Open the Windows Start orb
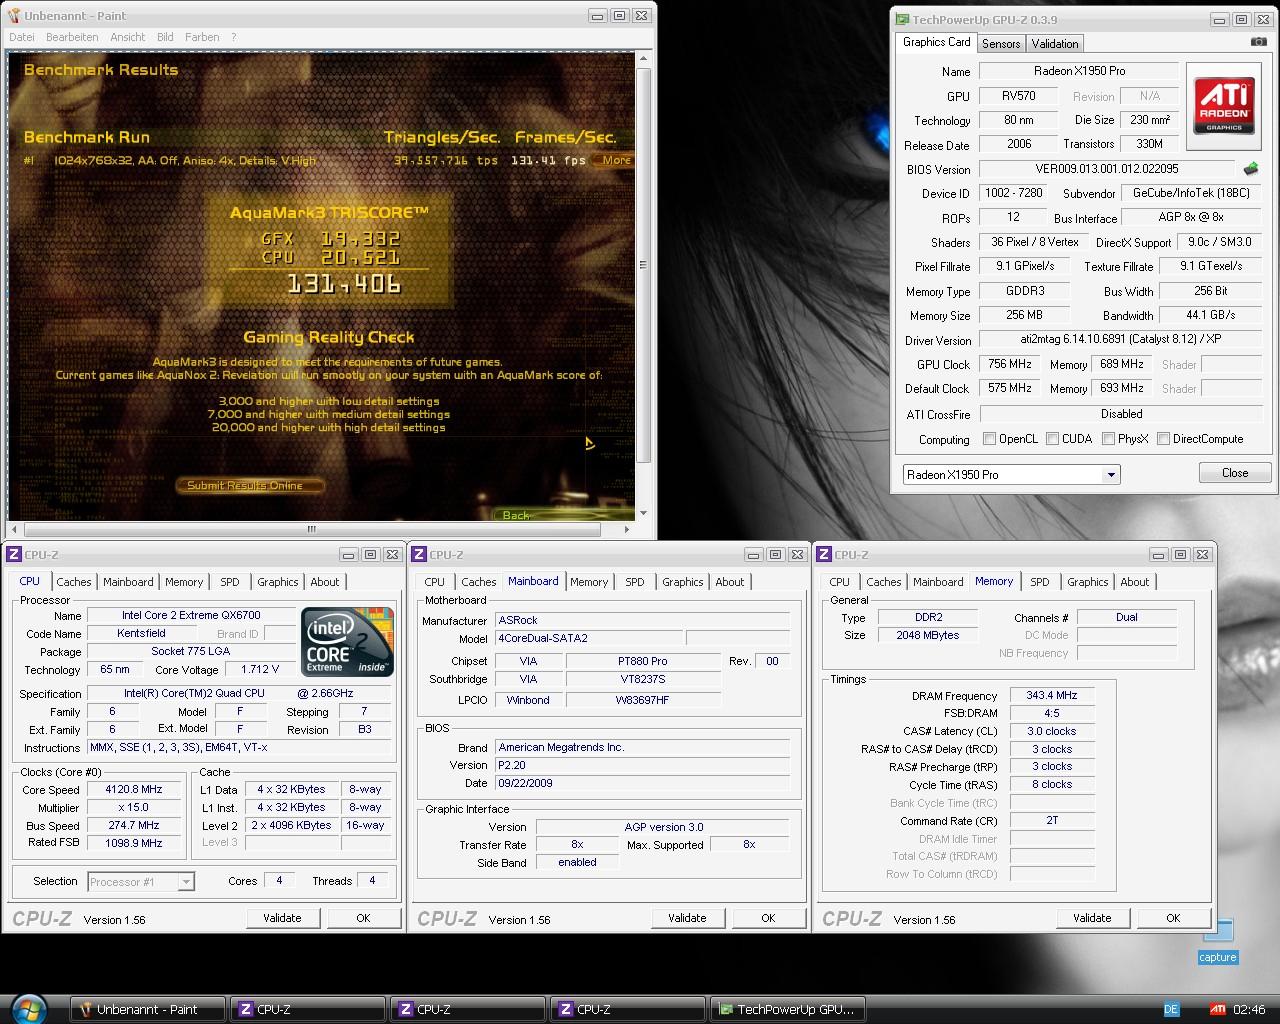The image size is (1280, 1024). point(27,1008)
